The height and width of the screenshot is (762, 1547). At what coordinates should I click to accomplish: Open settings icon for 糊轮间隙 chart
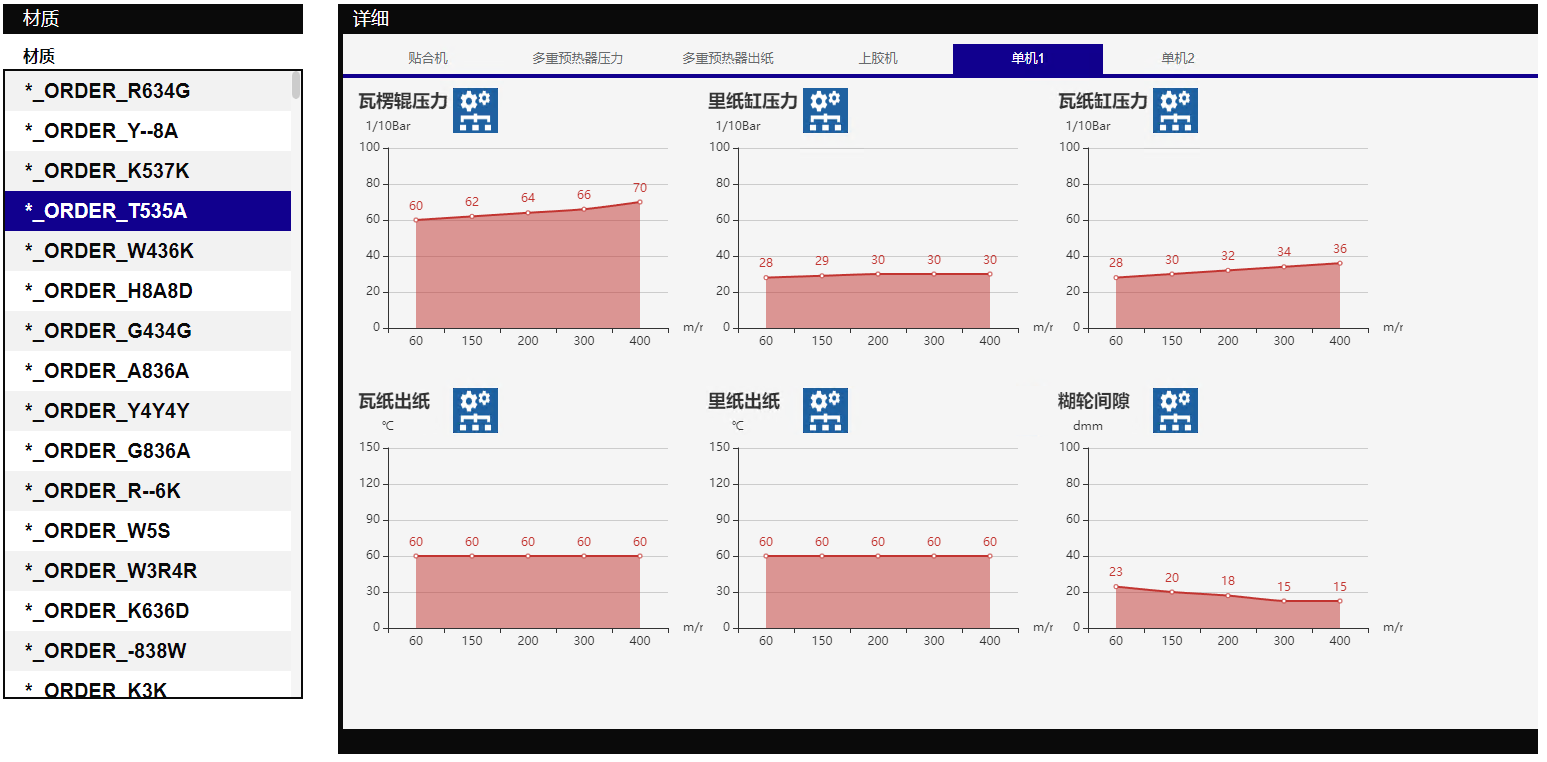tap(1175, 410)
